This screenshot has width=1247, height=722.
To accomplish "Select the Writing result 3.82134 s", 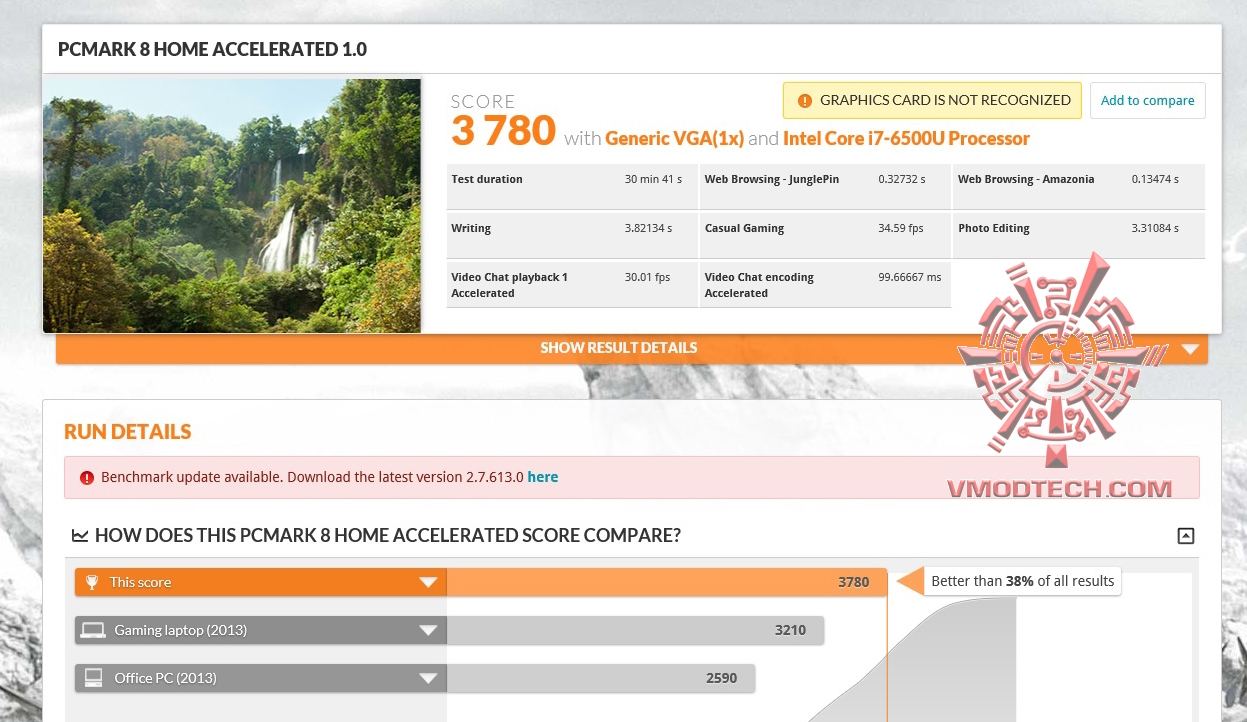I will tap(648, 228).
